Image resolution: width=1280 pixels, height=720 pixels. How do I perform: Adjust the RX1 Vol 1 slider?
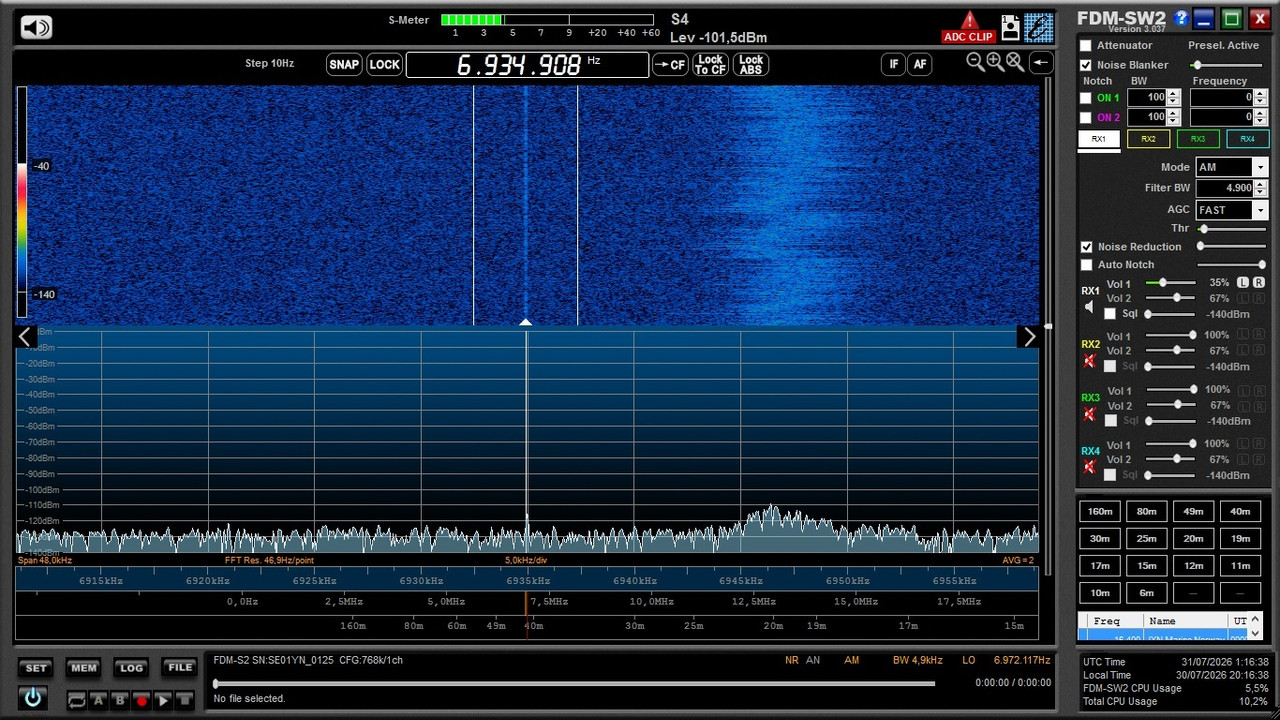[x=1172, y=283]
